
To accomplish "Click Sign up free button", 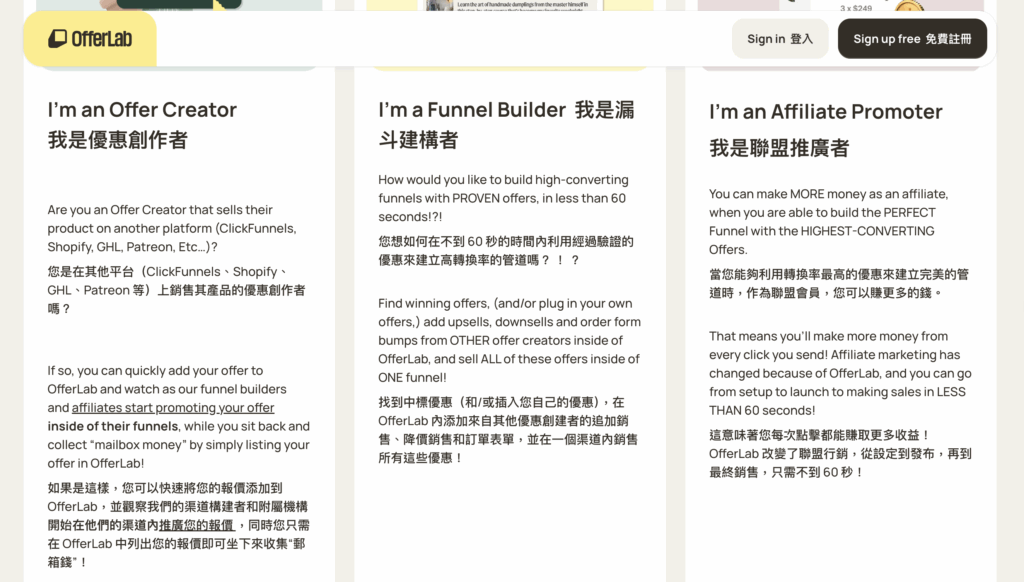I will (912, 39).
